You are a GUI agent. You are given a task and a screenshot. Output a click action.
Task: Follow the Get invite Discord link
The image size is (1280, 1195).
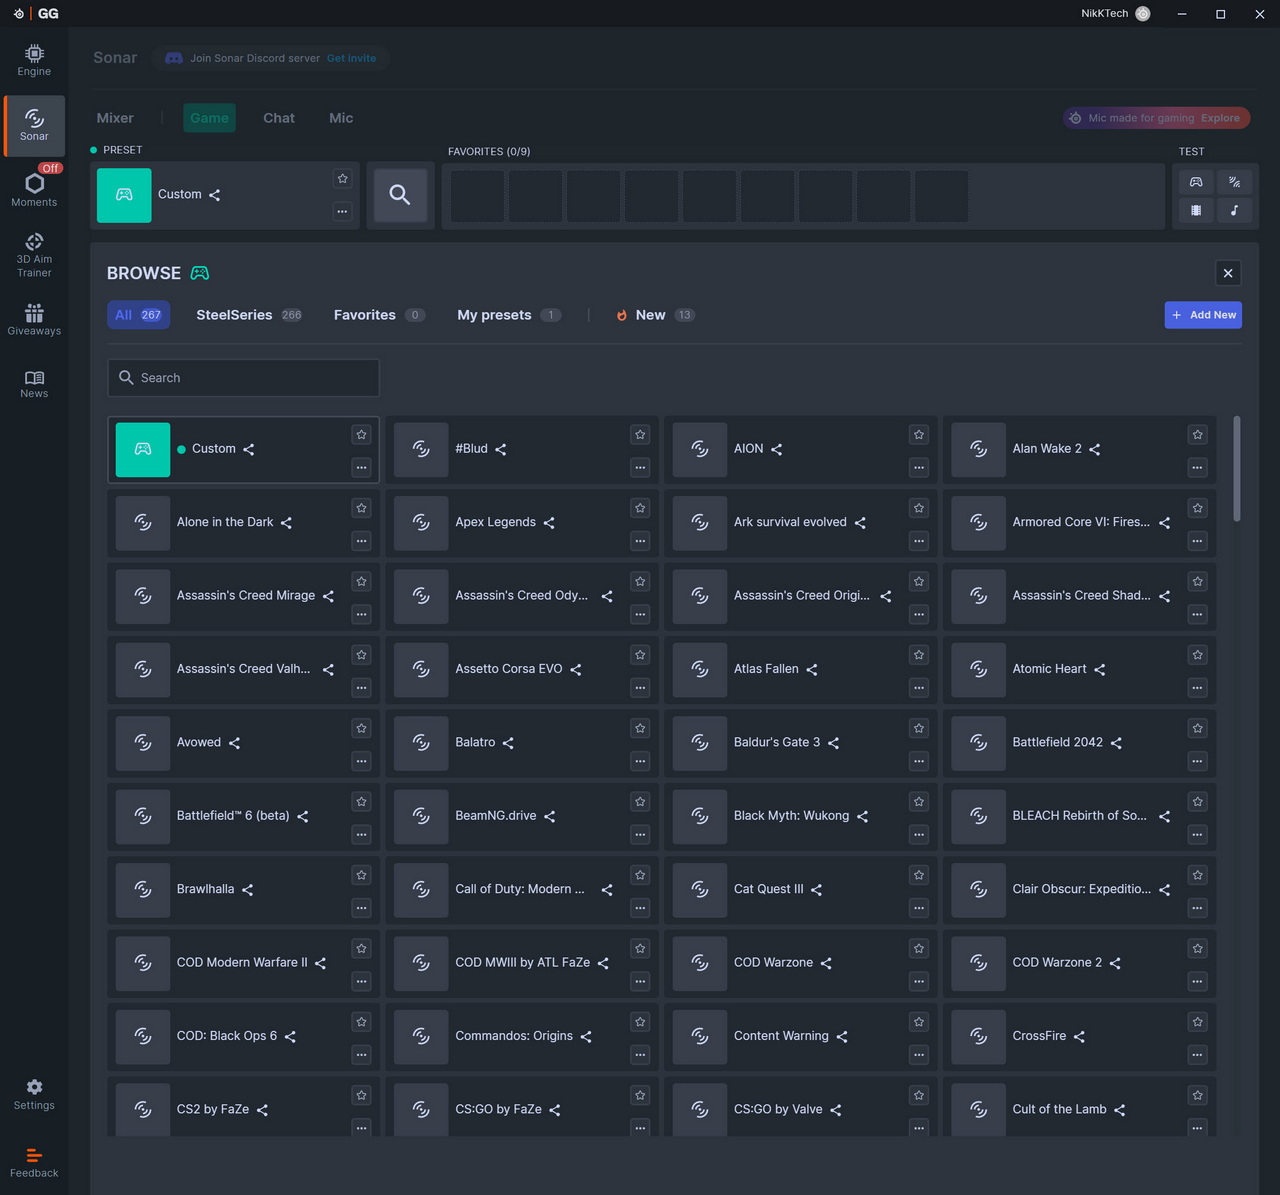351,58
